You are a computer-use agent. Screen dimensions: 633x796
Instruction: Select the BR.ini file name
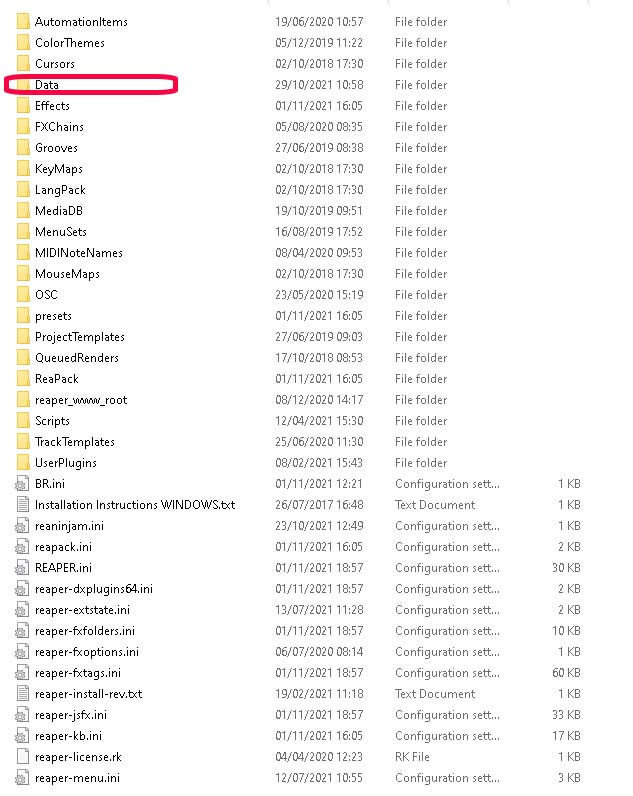[50, 484]
